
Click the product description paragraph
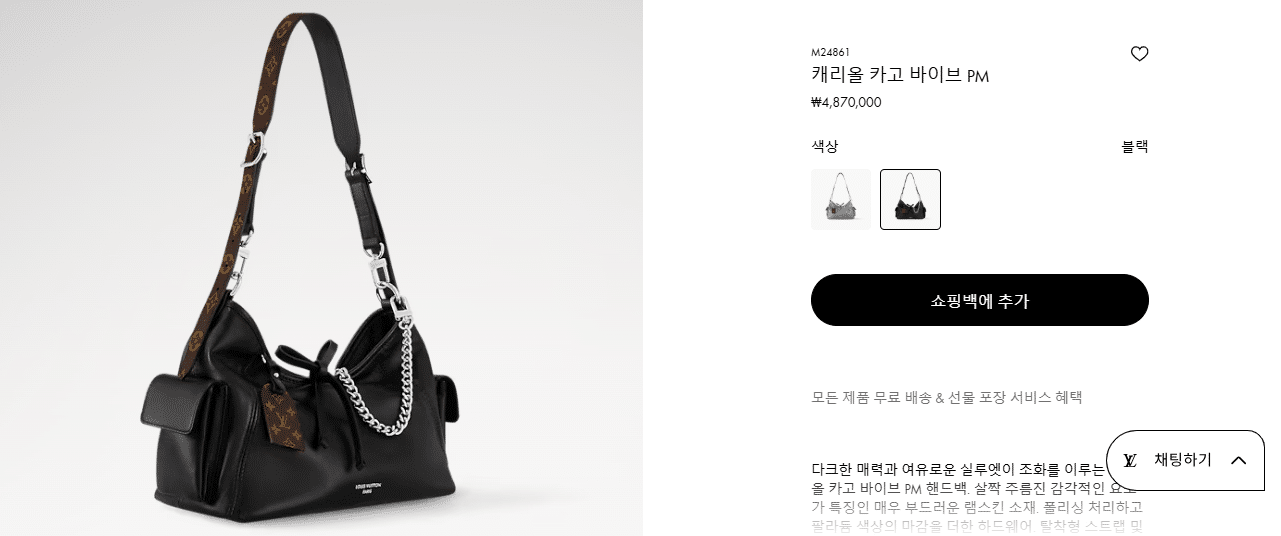point(977,498)
